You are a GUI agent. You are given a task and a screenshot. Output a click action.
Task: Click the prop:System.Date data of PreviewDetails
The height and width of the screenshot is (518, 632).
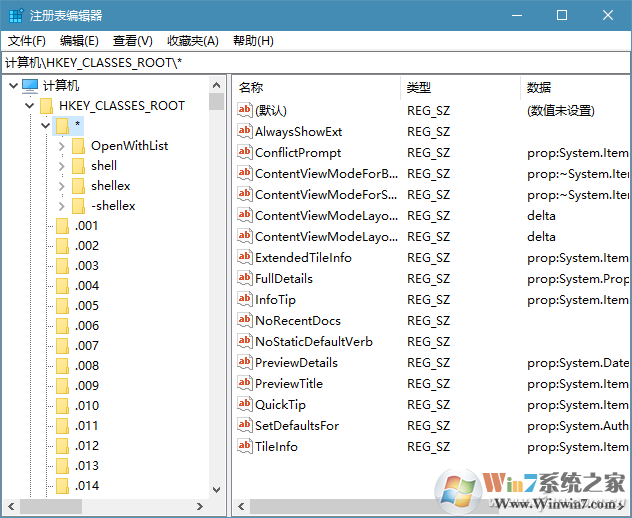click(578, 363)
